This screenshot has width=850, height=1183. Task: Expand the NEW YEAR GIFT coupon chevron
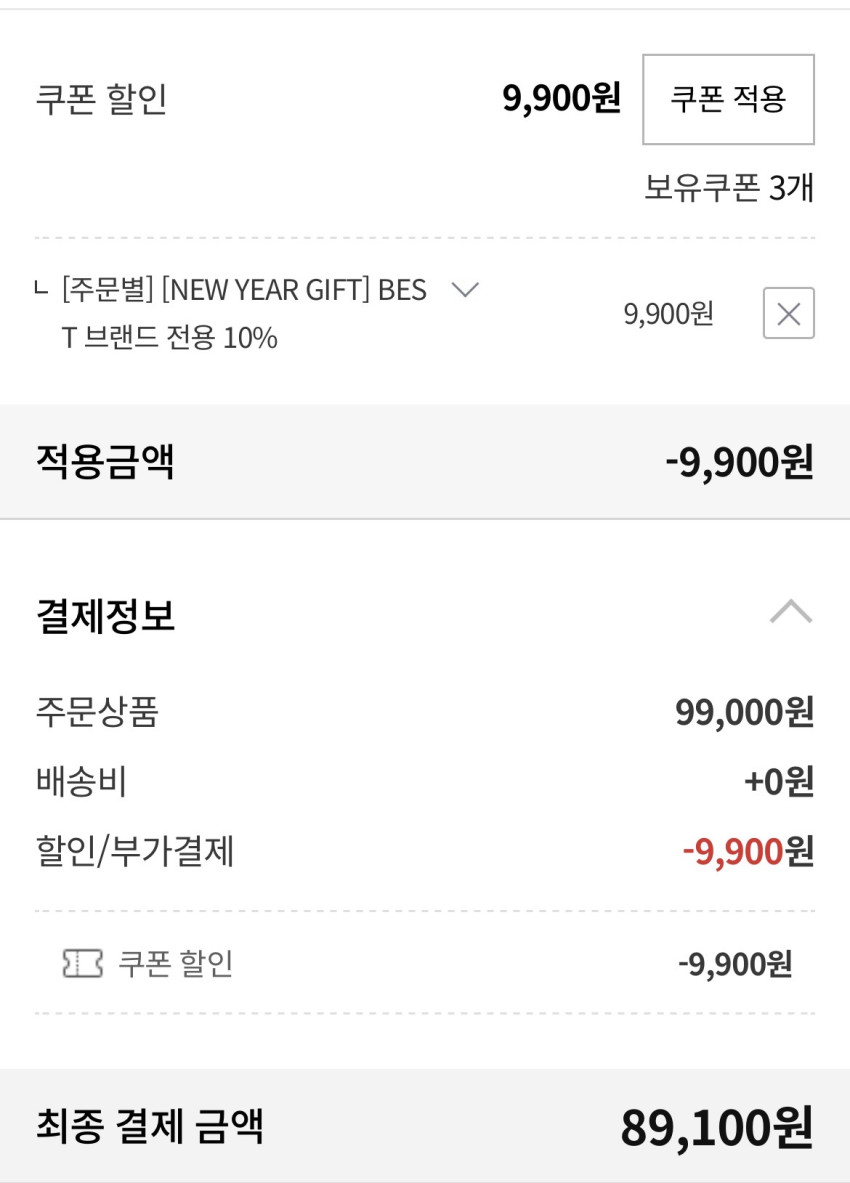coord(465,290)
